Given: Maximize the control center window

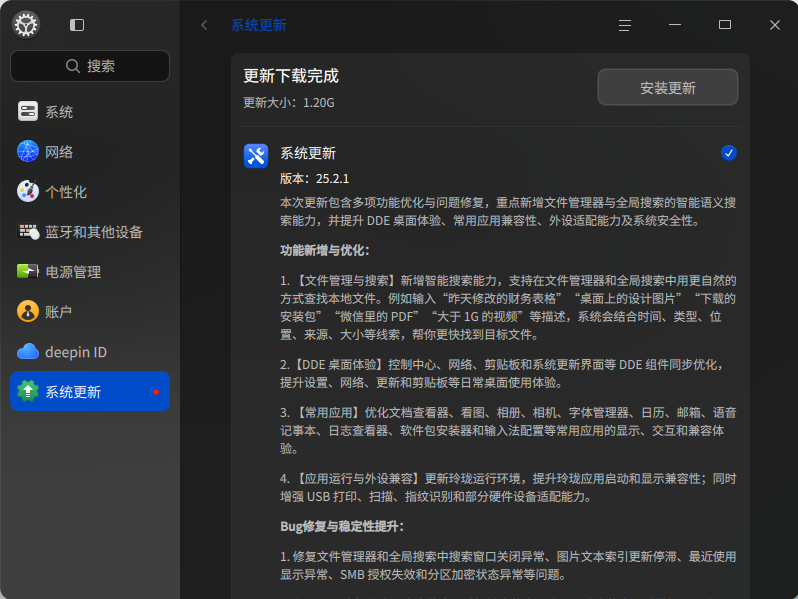Looking at the screenshot, I should (x=725, y=24).
